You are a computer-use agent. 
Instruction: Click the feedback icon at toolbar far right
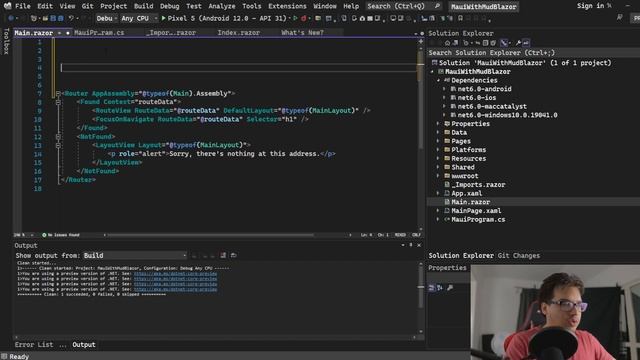click(x=620, y=18)
